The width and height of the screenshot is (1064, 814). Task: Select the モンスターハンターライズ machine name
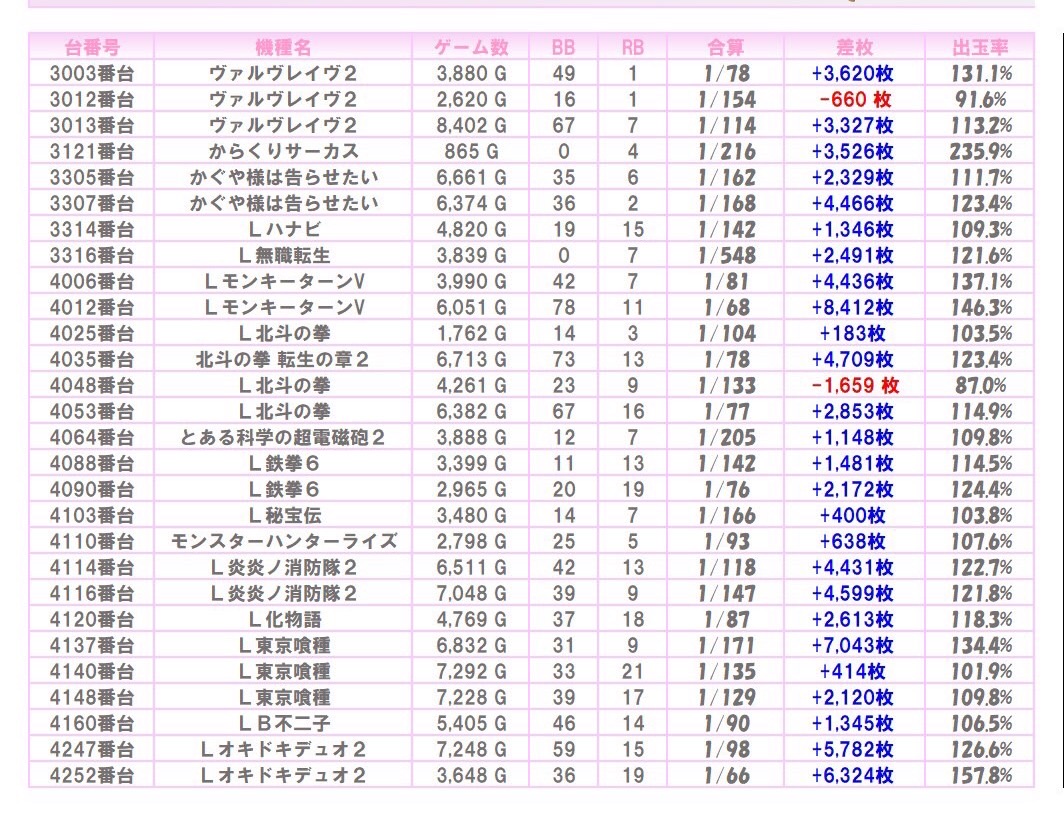tap(283, 541)
